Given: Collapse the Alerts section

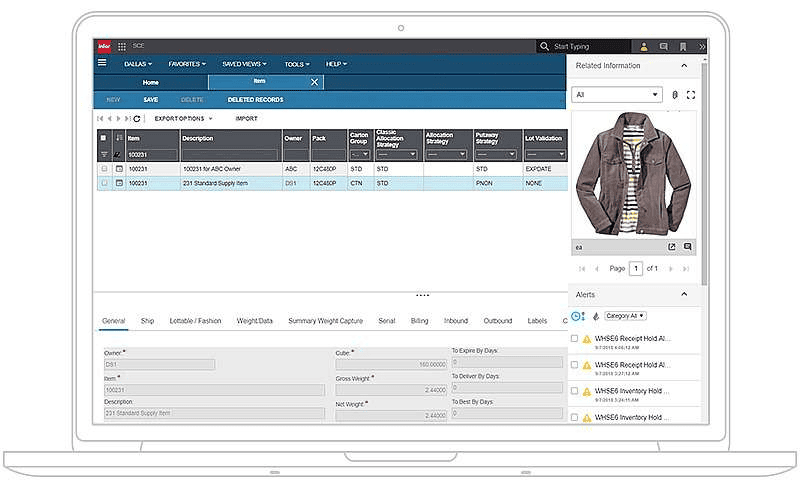Looking at the screenshot, I should point(684,295).
